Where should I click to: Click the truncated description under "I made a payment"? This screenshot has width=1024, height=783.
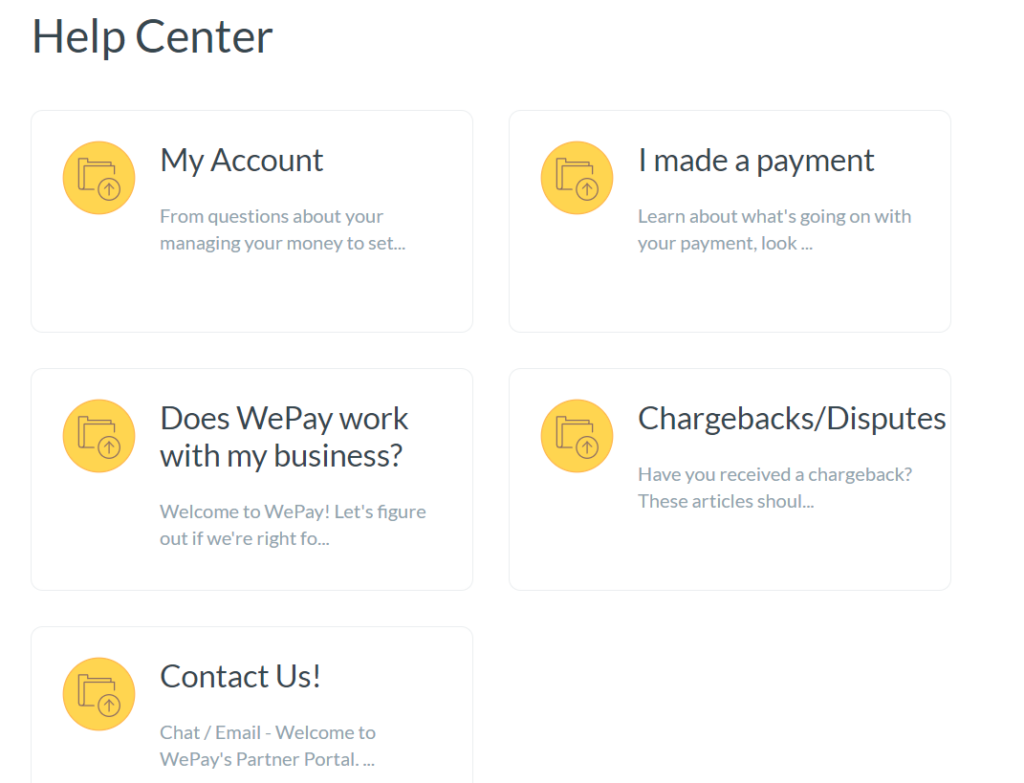[x=774, y=229]
